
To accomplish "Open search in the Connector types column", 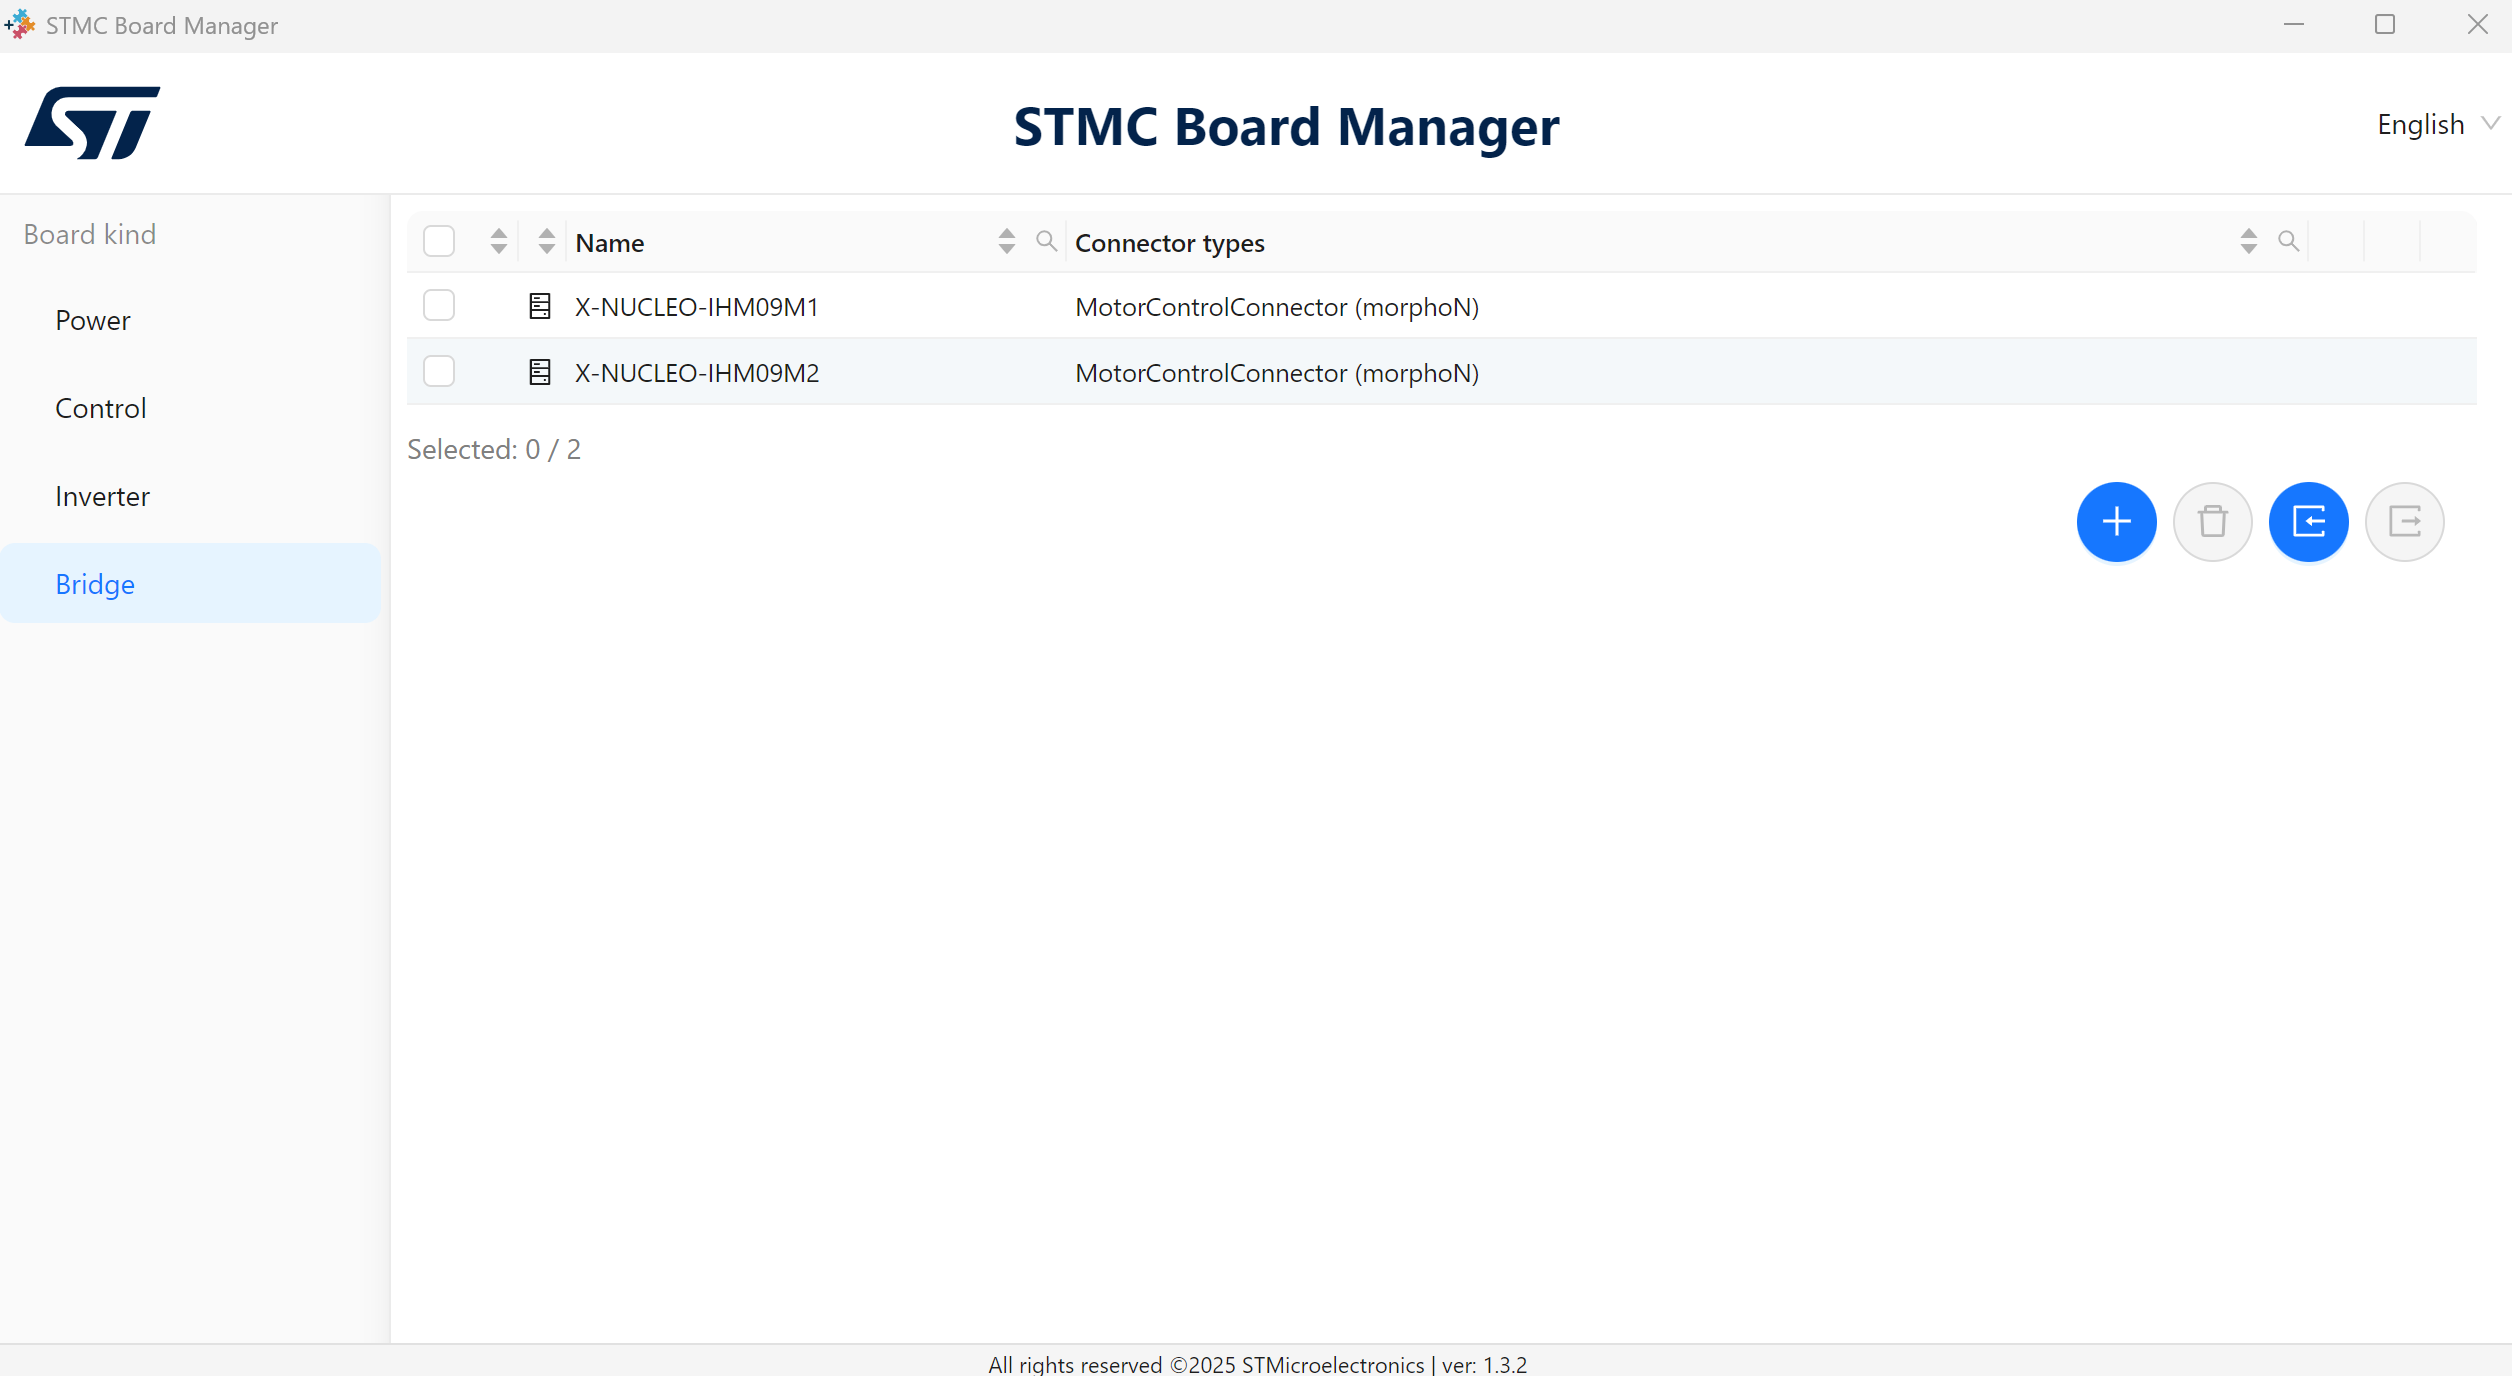I will click(2289, 241).
